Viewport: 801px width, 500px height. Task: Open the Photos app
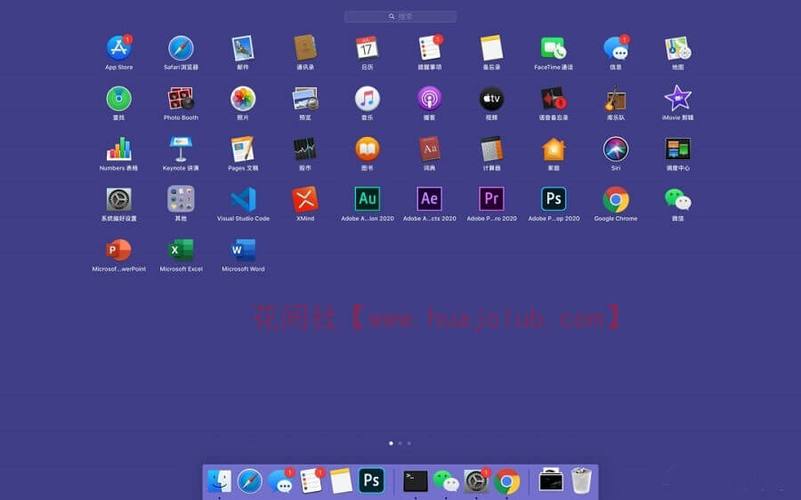[243, 99]
